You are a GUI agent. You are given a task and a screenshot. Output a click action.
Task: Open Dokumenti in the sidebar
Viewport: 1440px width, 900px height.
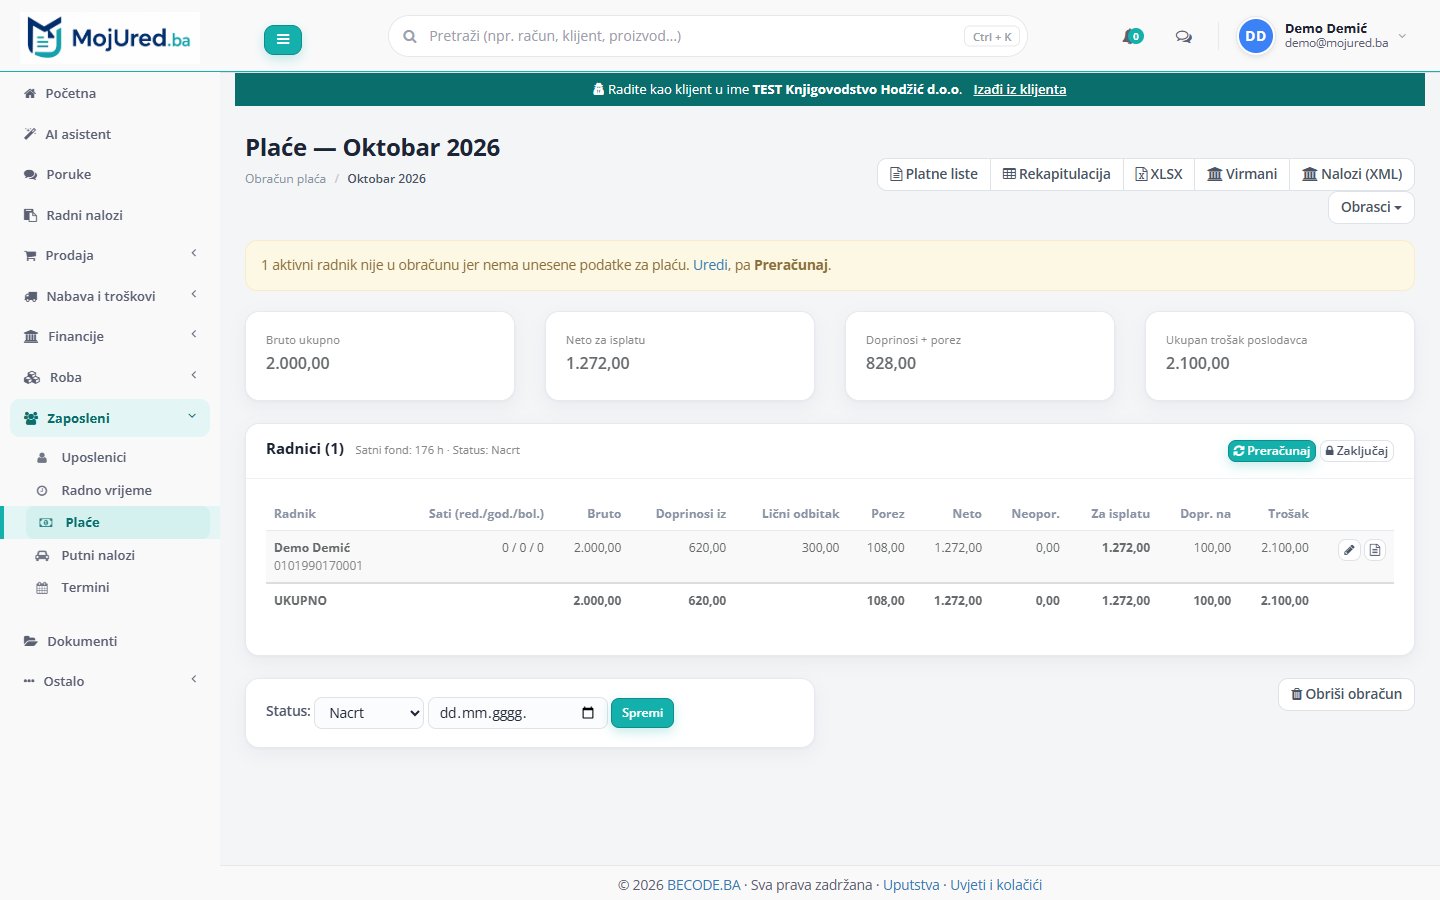pyautogui.click(x=110, y=641)
